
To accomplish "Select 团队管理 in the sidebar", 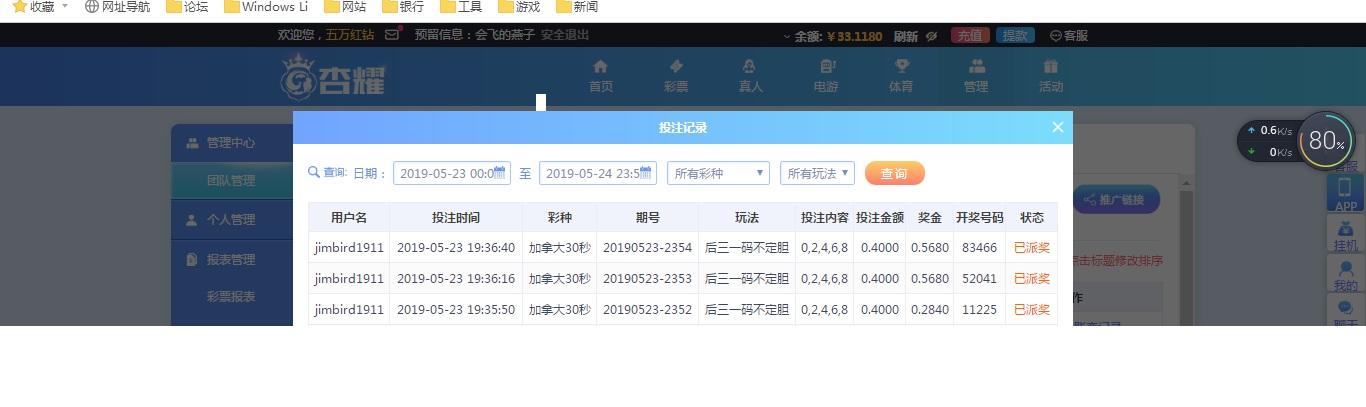I will click(x=231, y=181).
